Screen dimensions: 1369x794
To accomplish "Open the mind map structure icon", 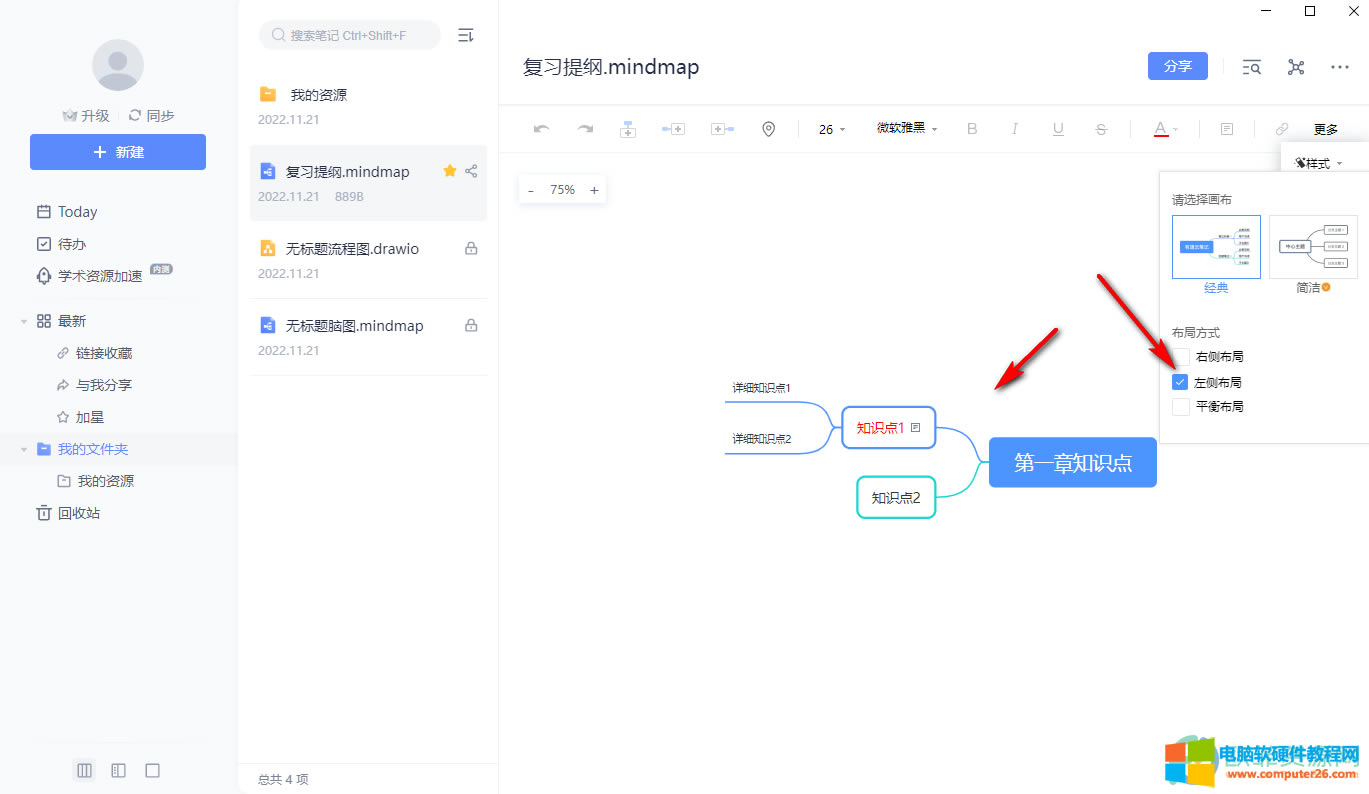I will coord(1296,67).
